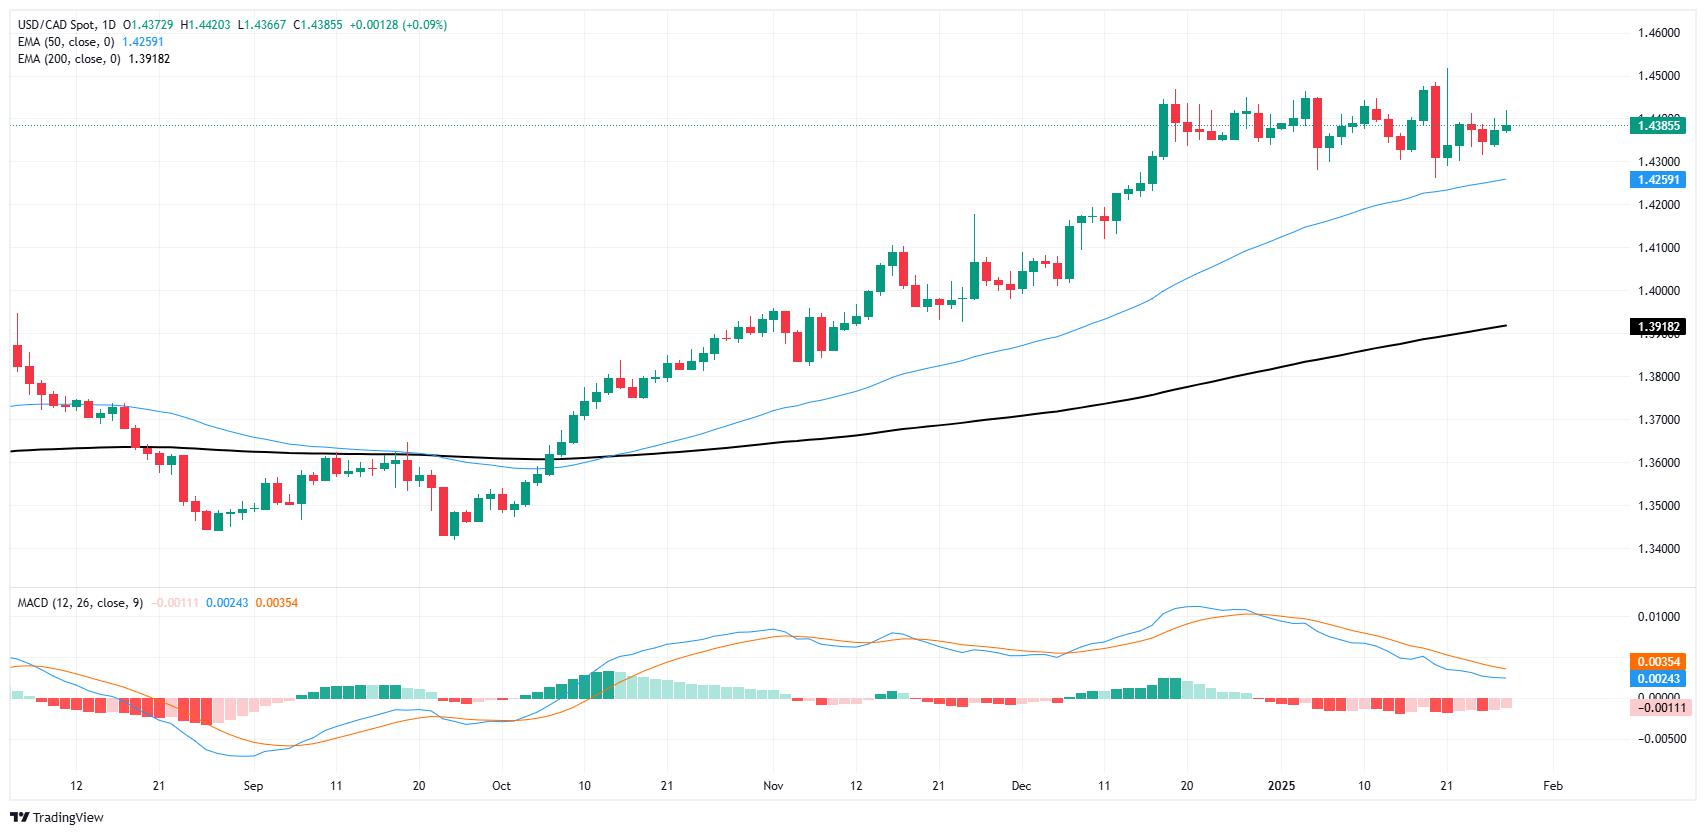Click the 1.46000 price axis label
Viewport: 1706px width, 835px height.
point(1658,33)
